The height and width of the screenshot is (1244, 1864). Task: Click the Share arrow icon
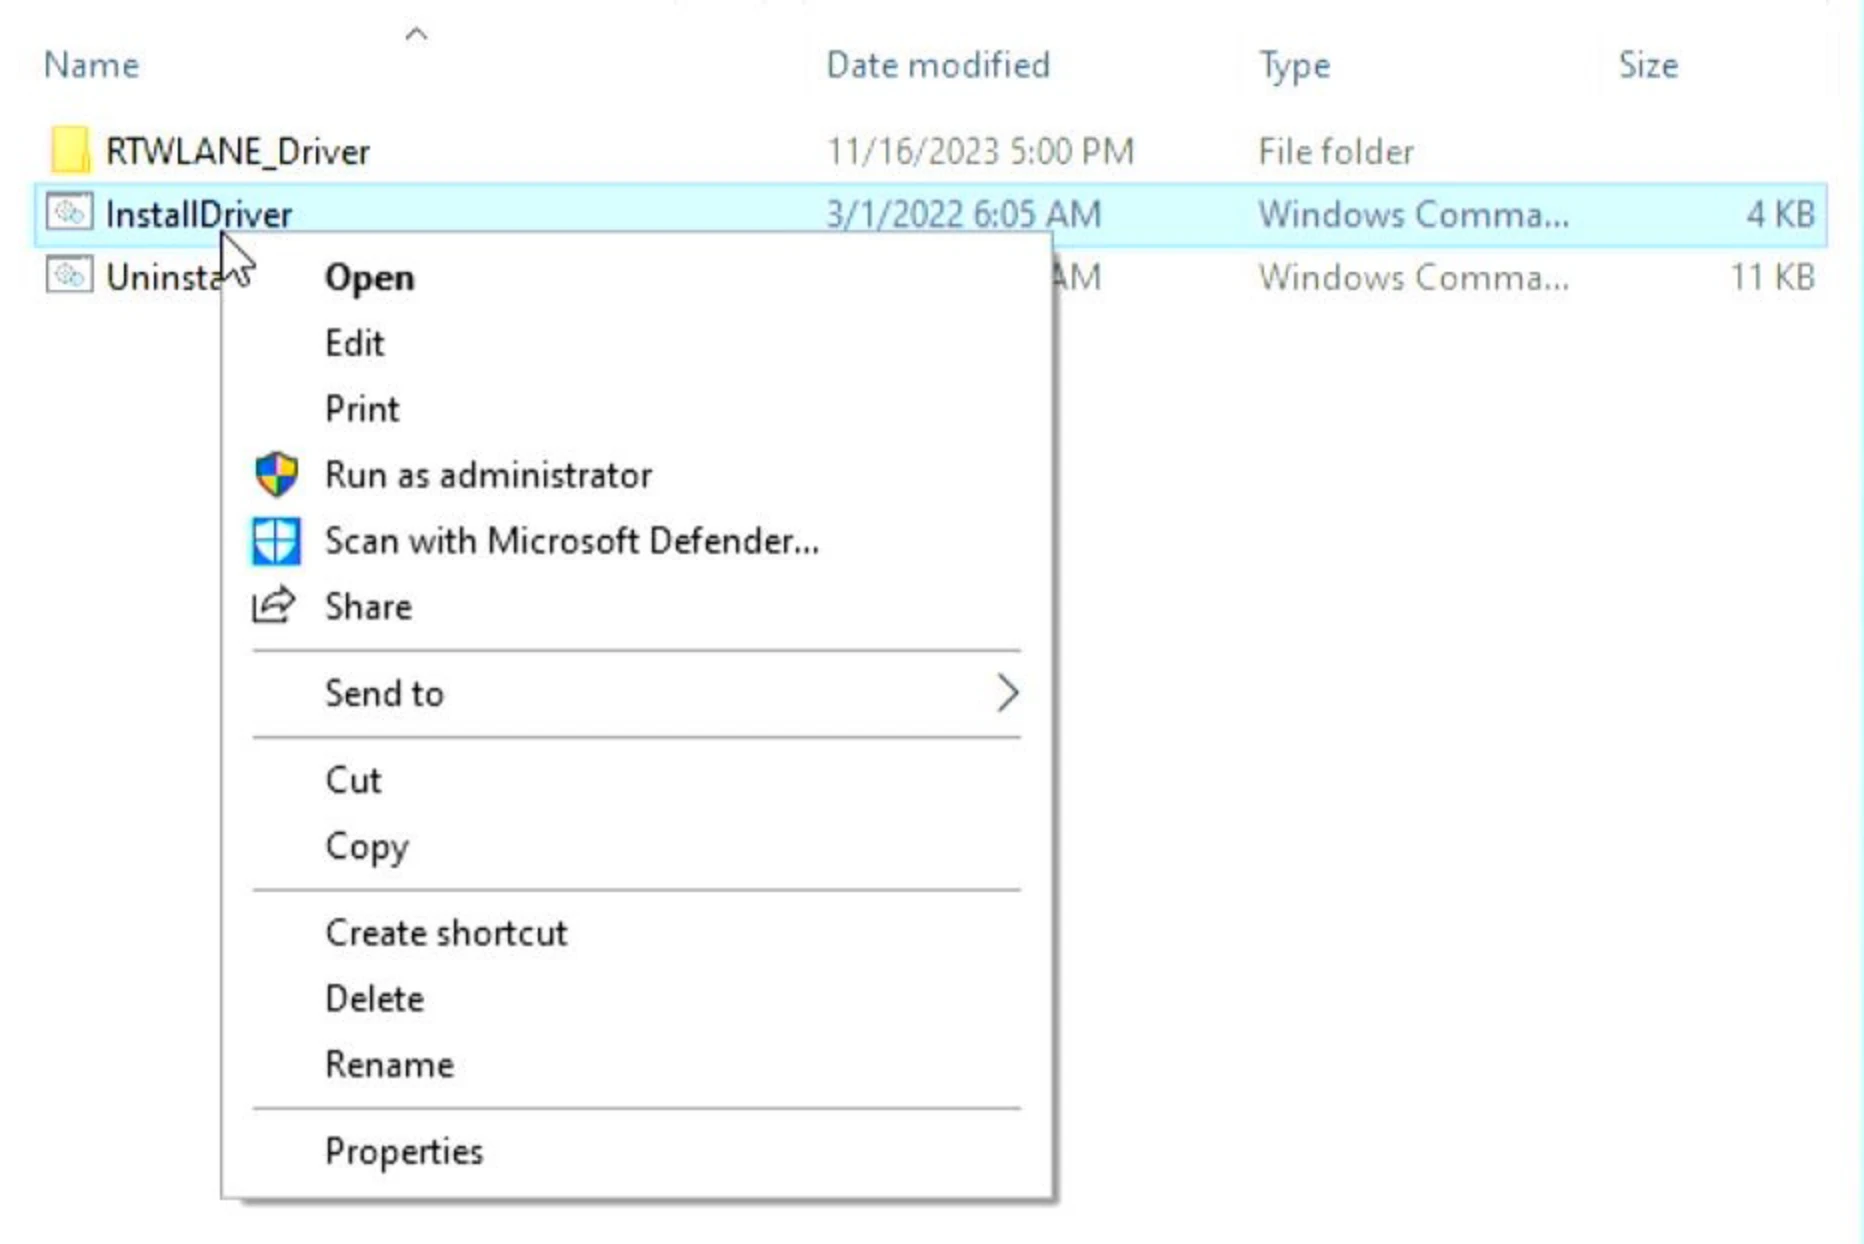[x=274, y=605]
